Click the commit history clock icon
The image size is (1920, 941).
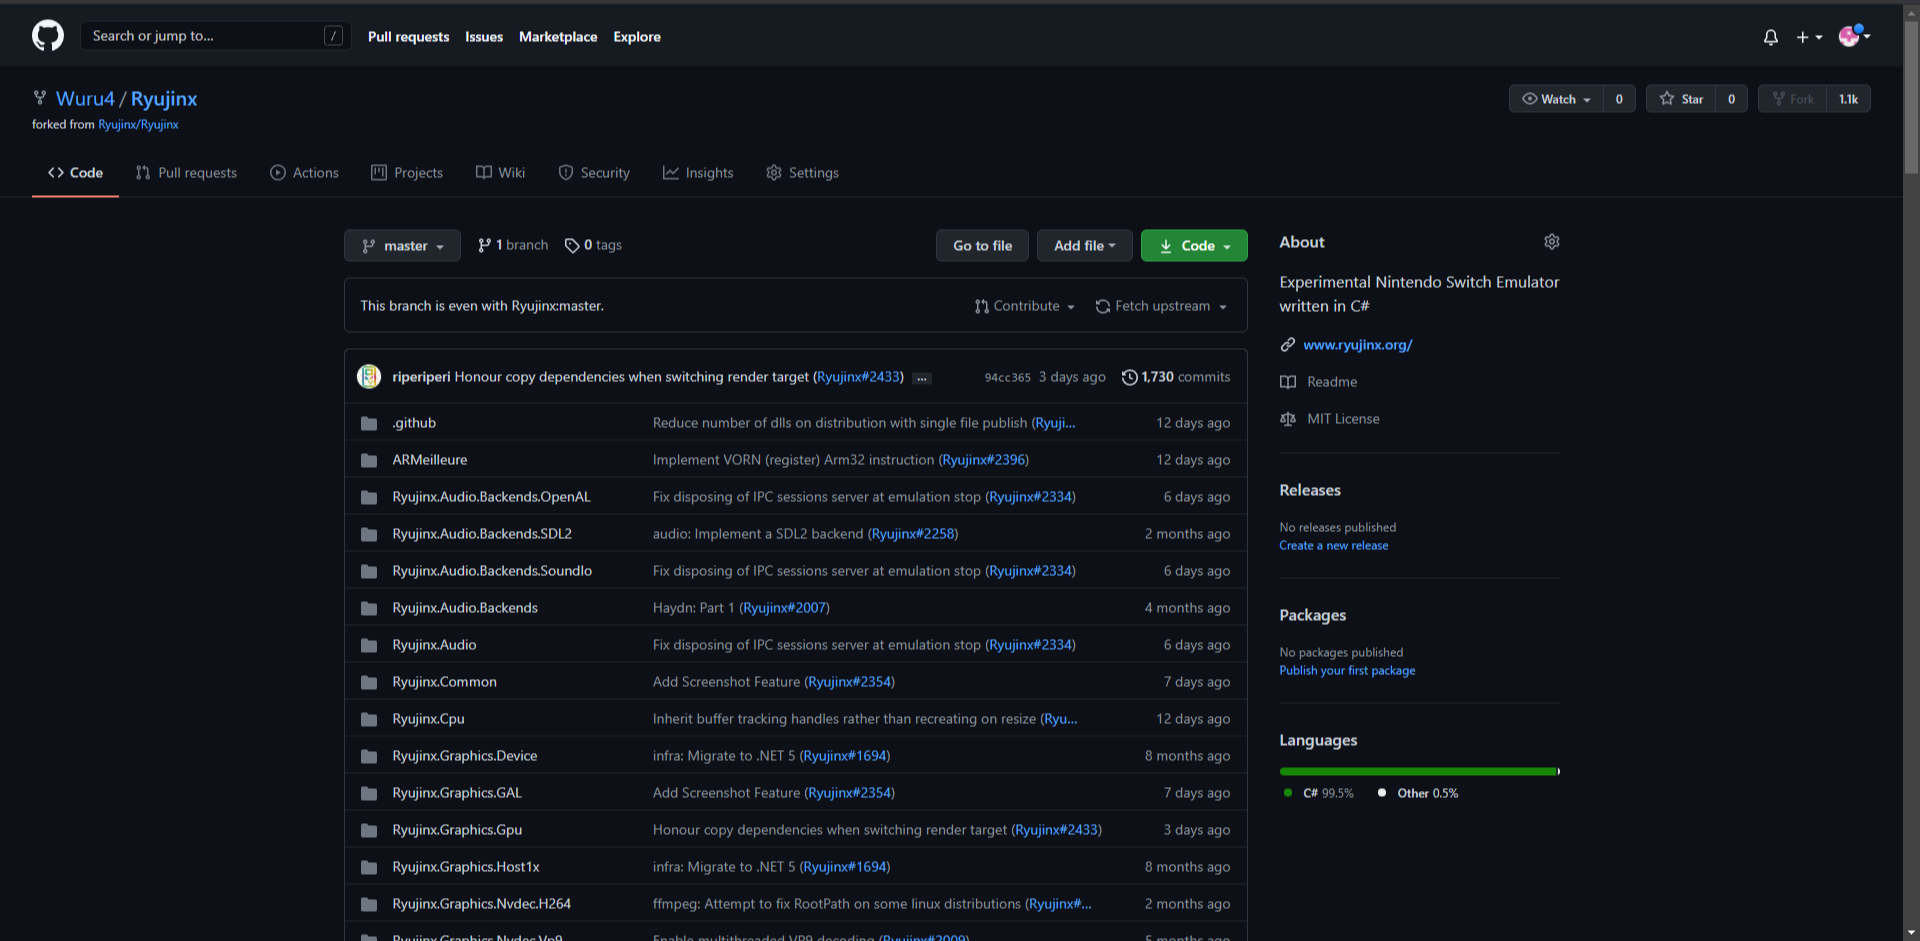pyautogui.click(x=1129, y=377)
